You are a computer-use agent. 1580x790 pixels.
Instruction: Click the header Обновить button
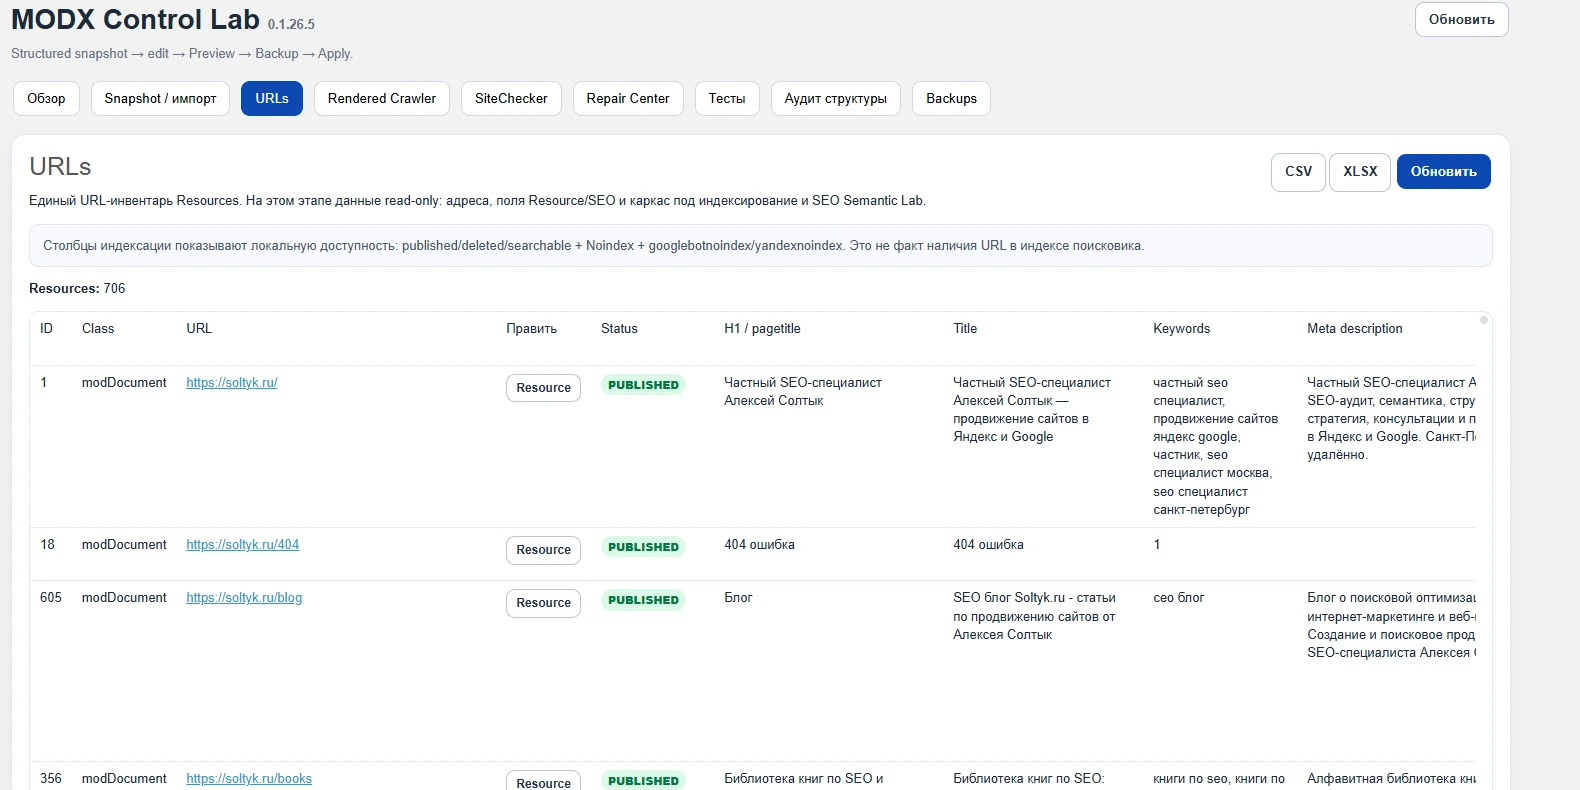coord(1461,19)
